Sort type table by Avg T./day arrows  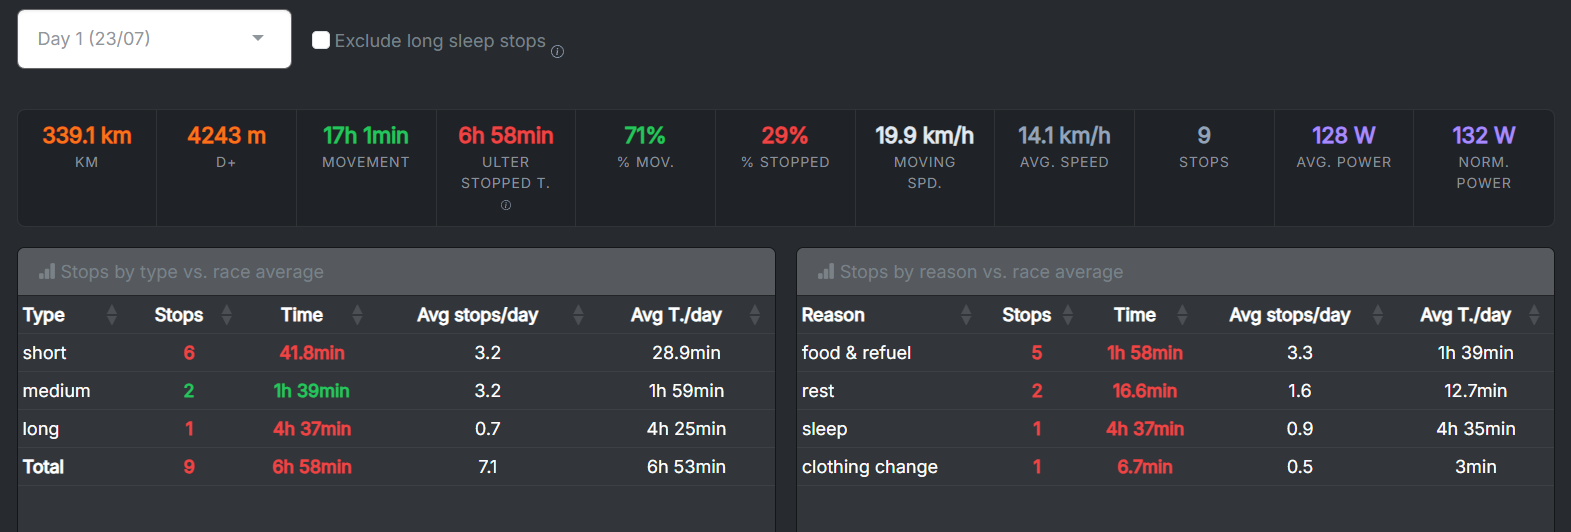pos(755,315)
